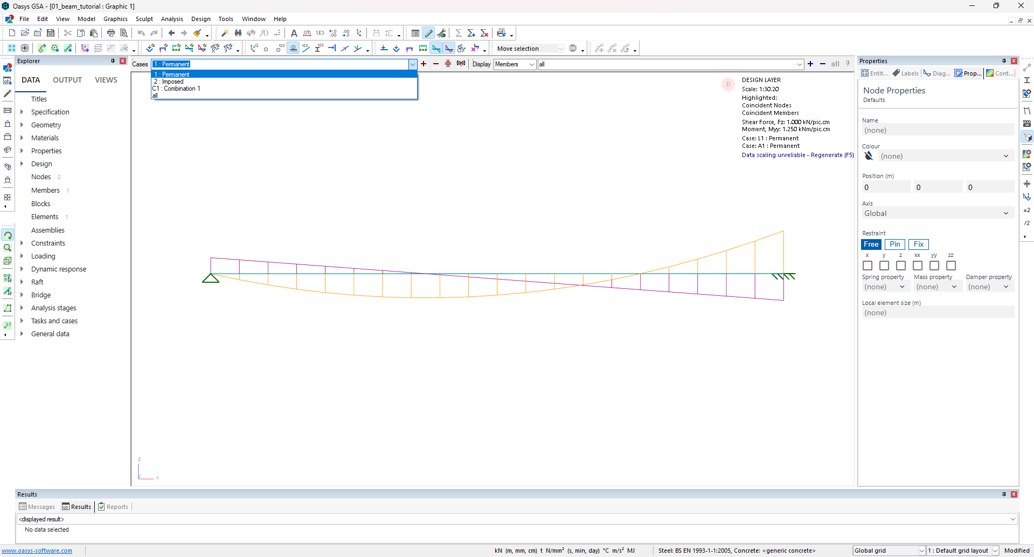
Task: Switch to the OUTPUT tab in Explorer
Action: tap(67, 80)
